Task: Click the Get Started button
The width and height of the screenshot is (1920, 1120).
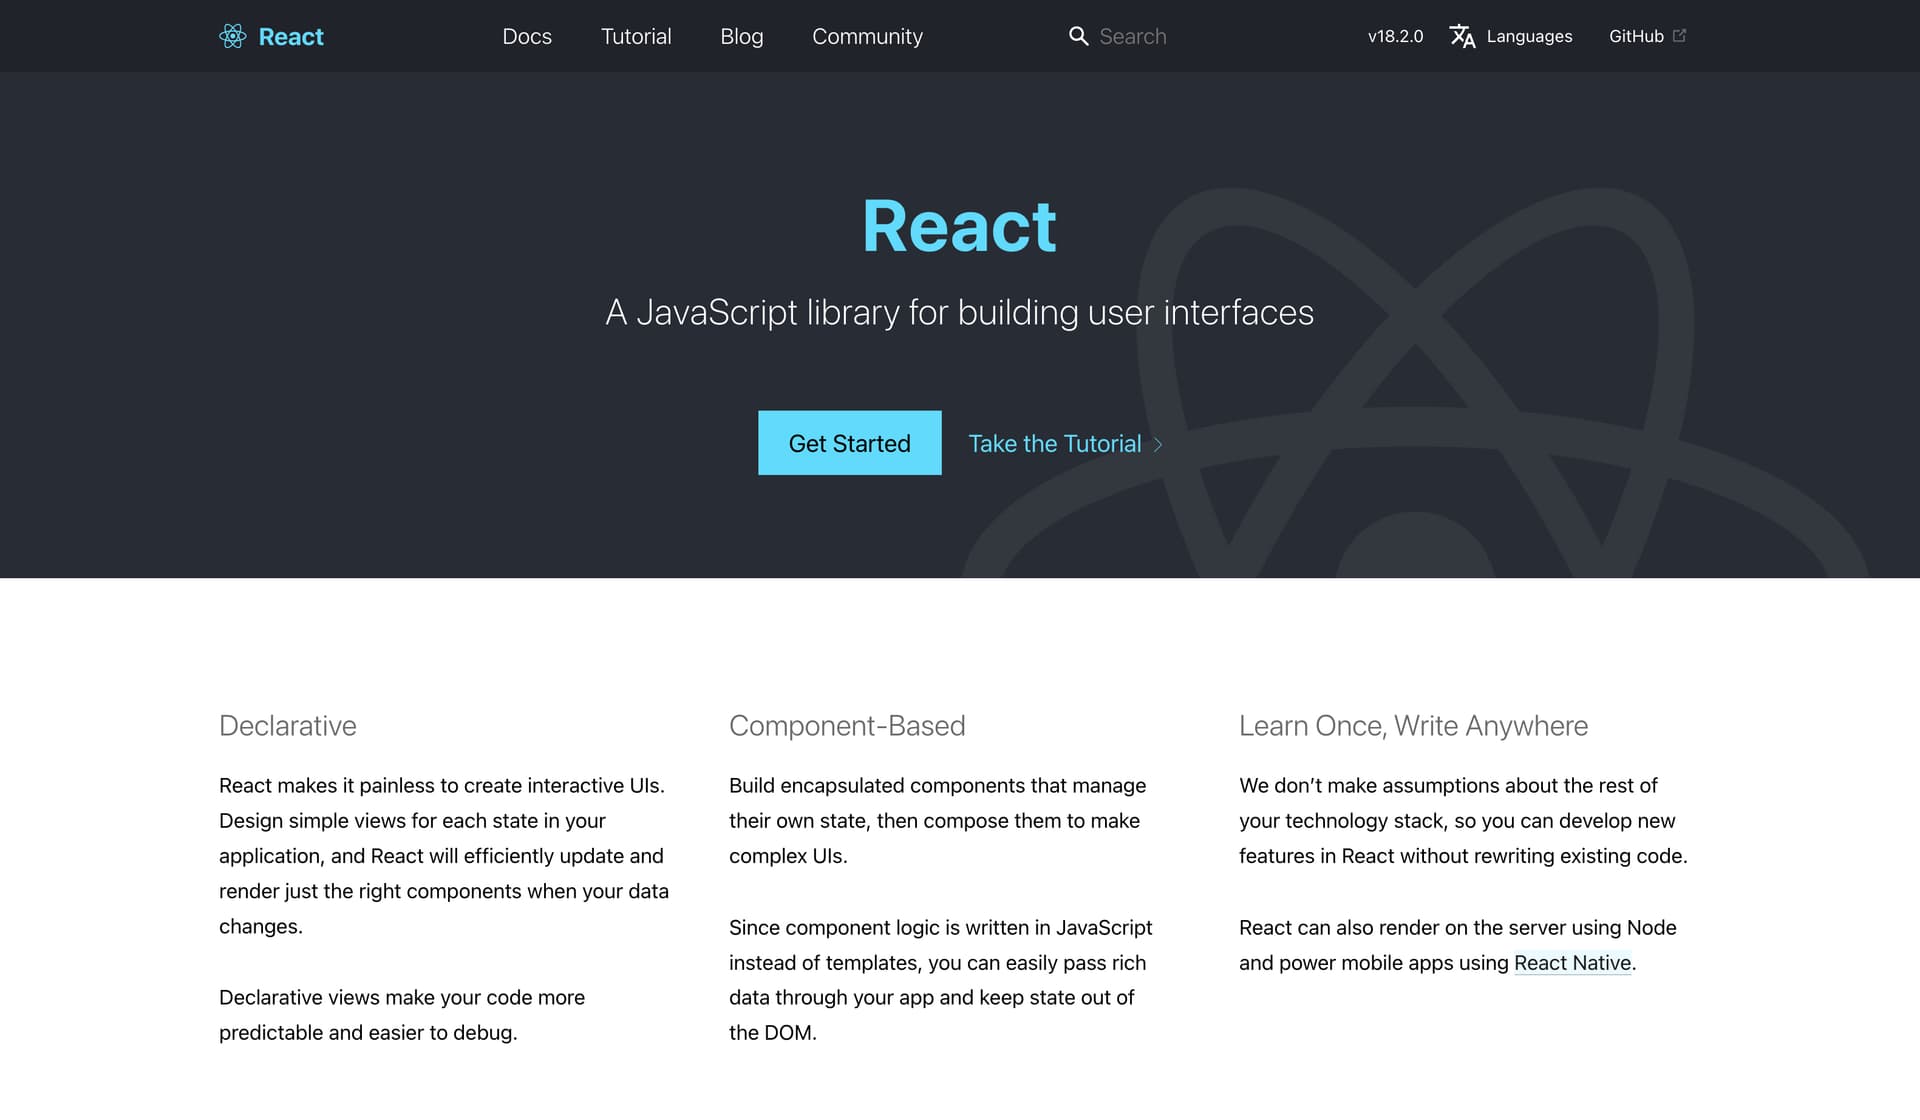Action: (x=849, y=443)
